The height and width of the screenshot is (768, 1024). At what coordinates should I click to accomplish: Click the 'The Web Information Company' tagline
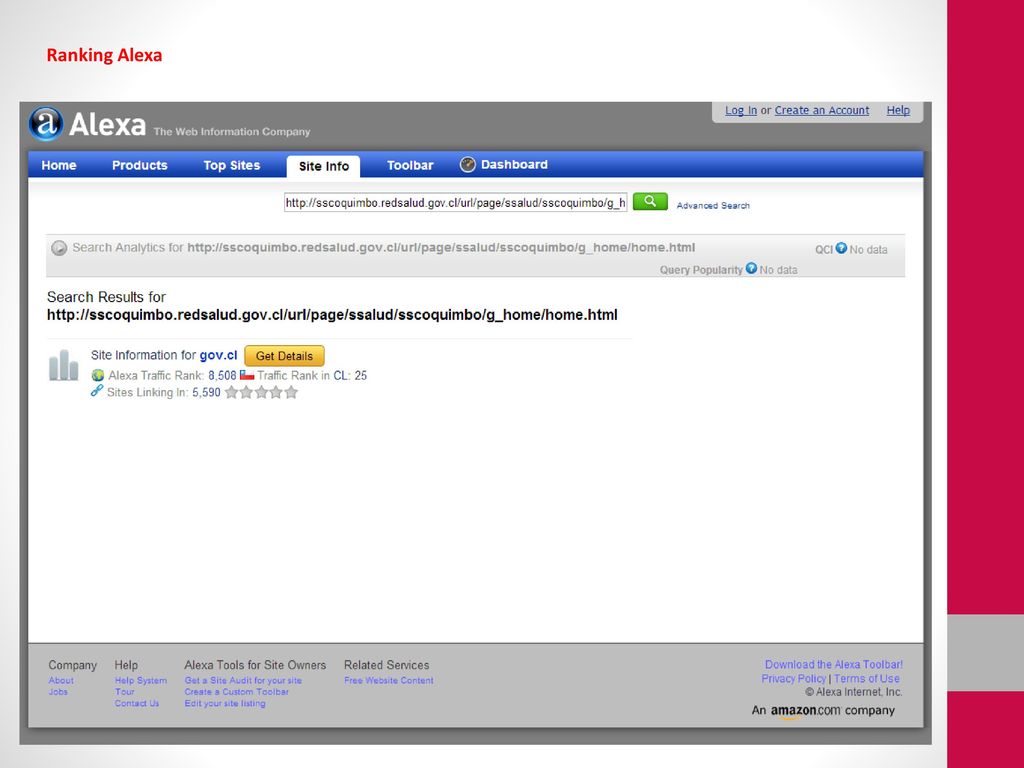[x=232, y=131]
